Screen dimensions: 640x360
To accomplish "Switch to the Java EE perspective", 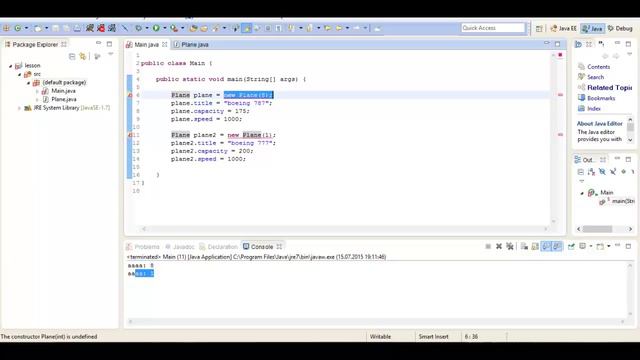I will (563, 28).
